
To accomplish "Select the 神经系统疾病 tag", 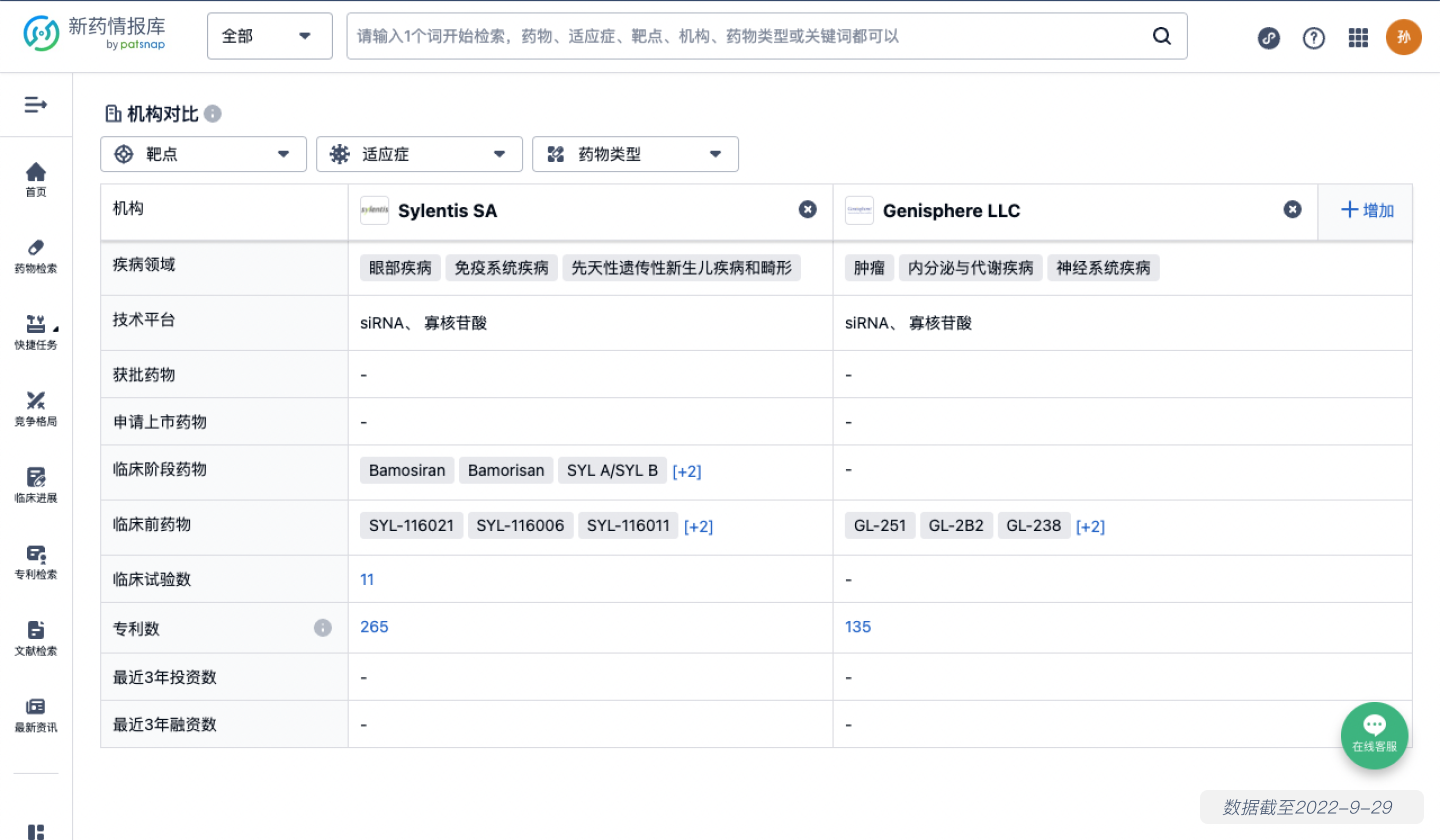I will (1103, 268).
